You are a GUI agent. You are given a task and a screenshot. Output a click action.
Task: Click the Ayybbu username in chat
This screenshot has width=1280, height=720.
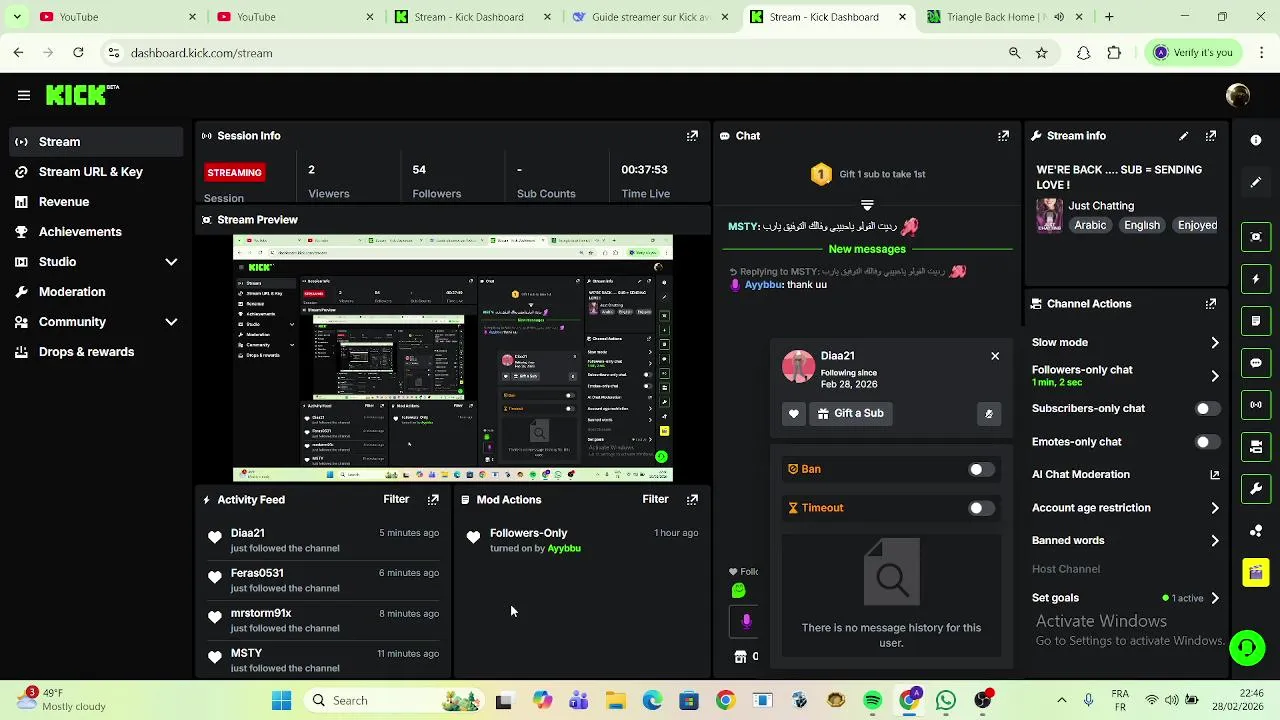(764, 285)
